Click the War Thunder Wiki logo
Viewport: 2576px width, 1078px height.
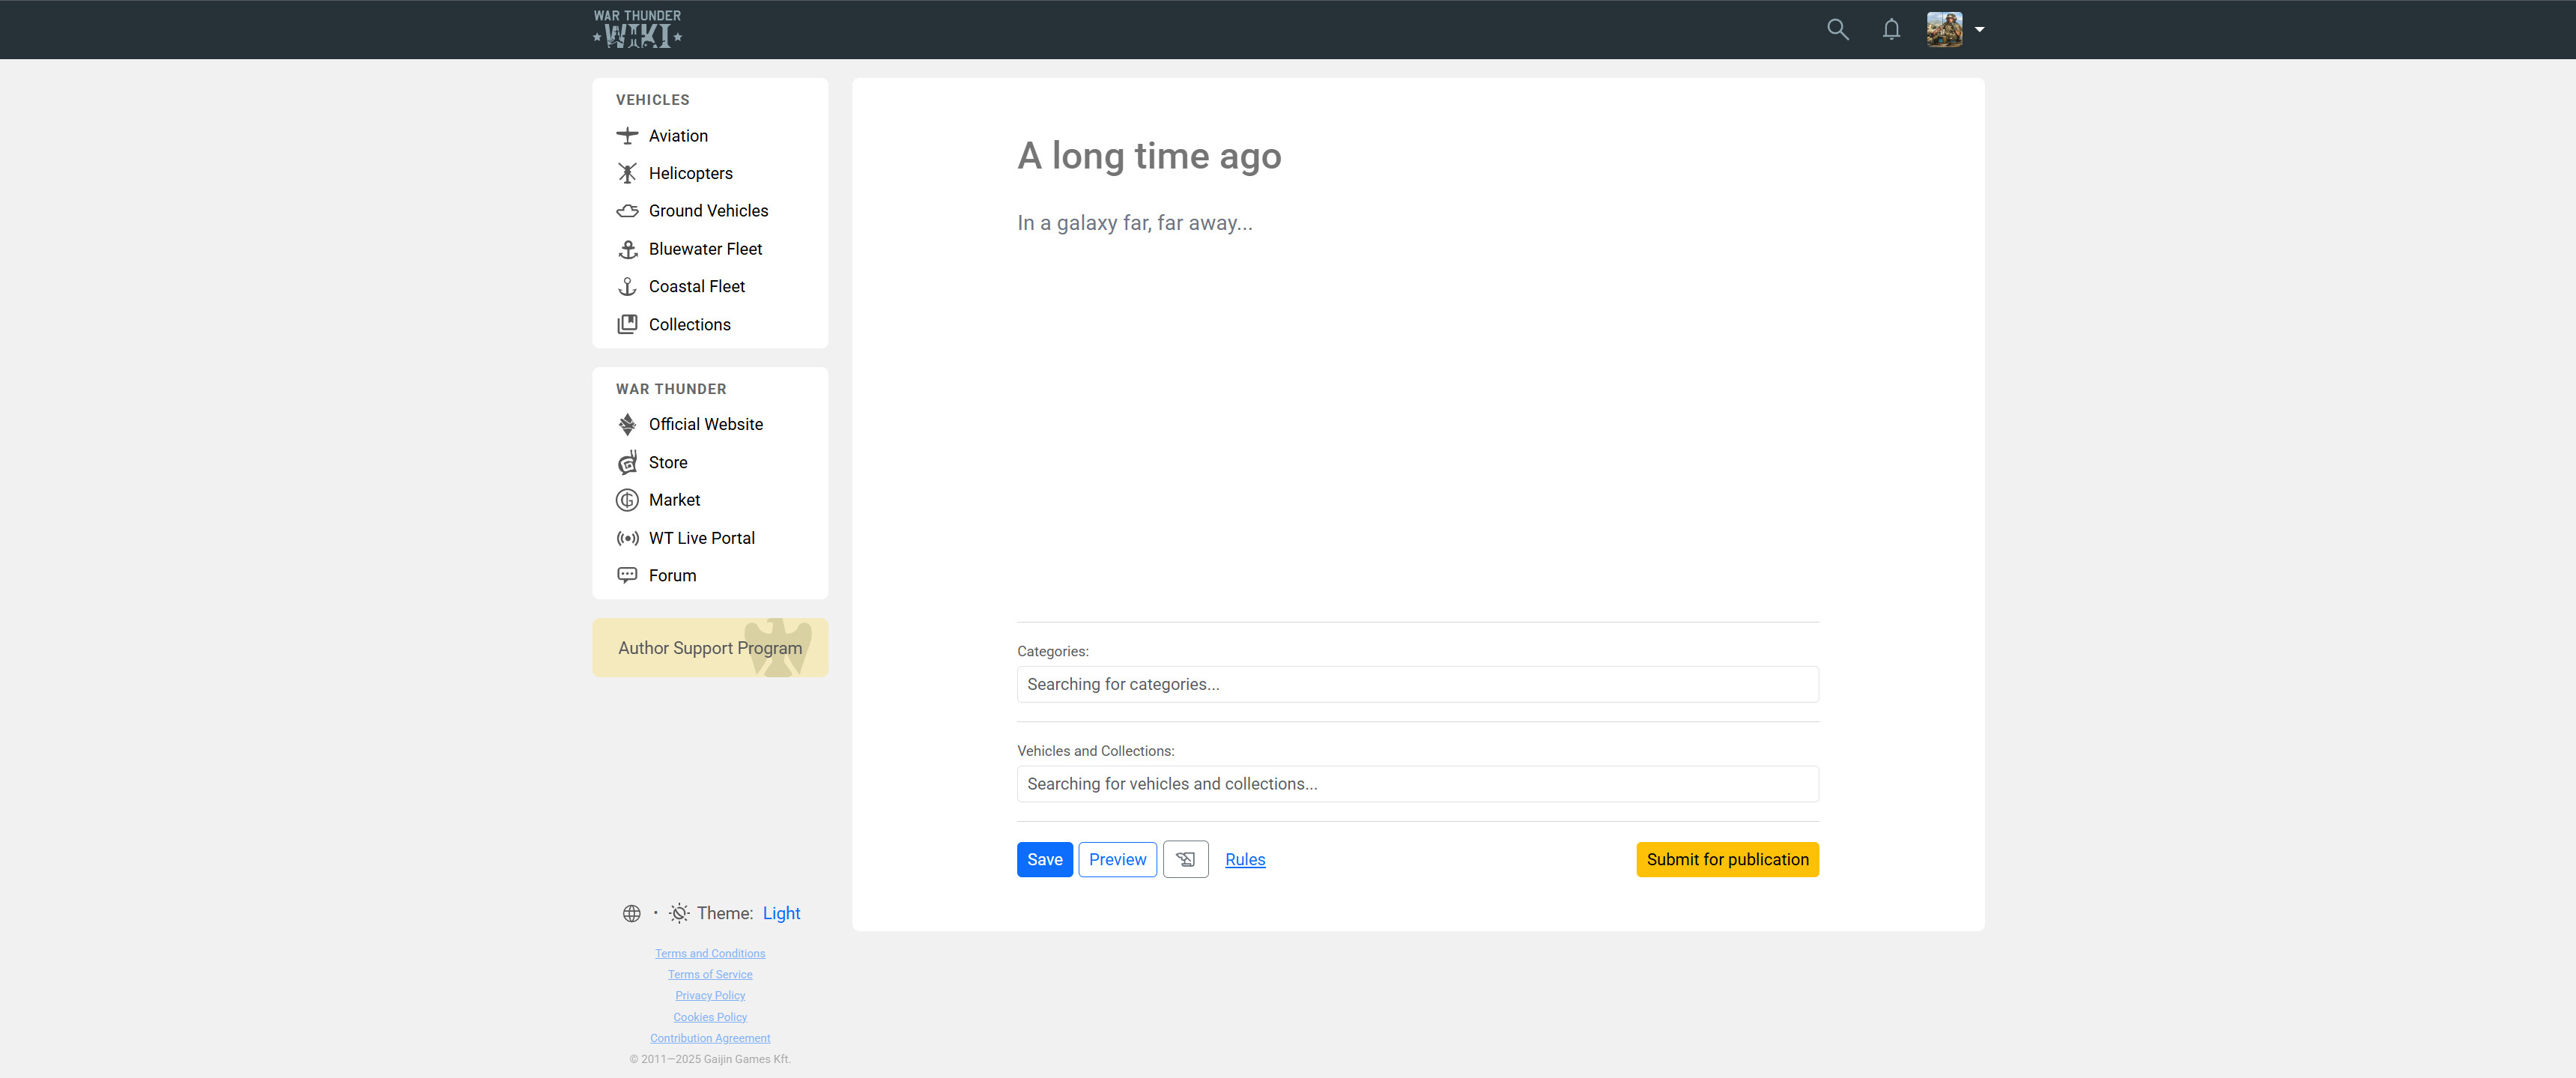click(x=637, y=29)
